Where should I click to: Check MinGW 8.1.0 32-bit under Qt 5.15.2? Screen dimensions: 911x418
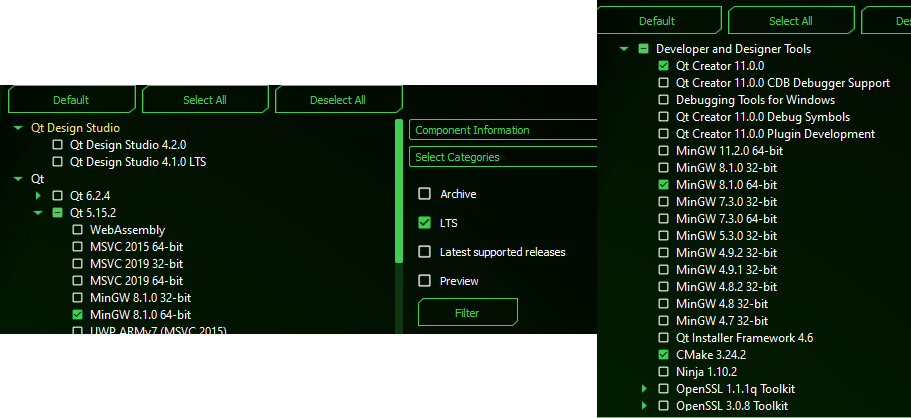77,298
